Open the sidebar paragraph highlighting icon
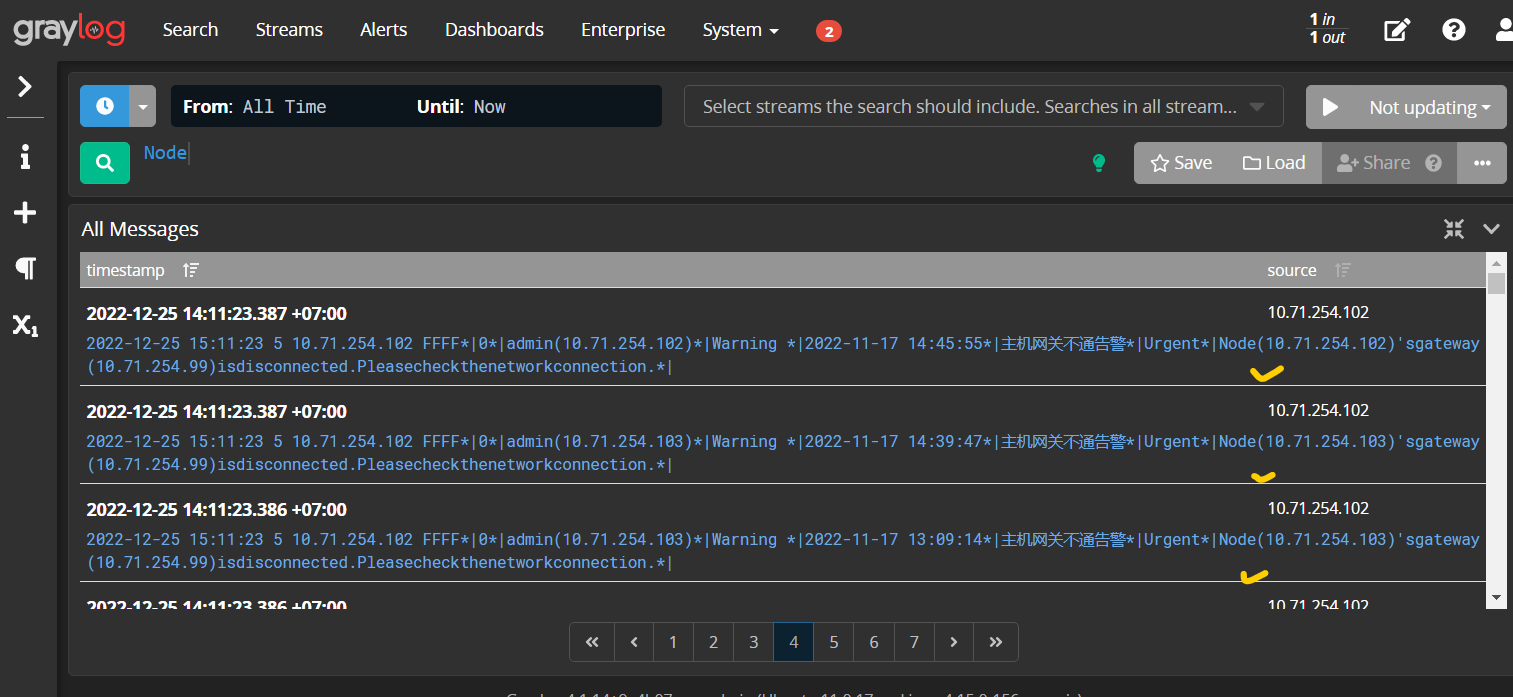 pos(25,268)
